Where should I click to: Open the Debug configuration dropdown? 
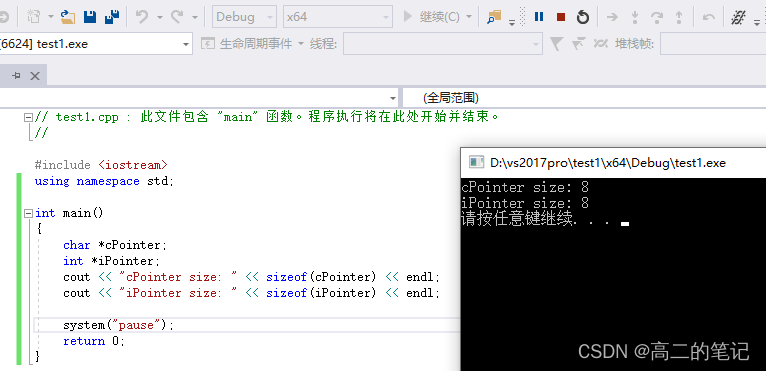pos(244,17)
